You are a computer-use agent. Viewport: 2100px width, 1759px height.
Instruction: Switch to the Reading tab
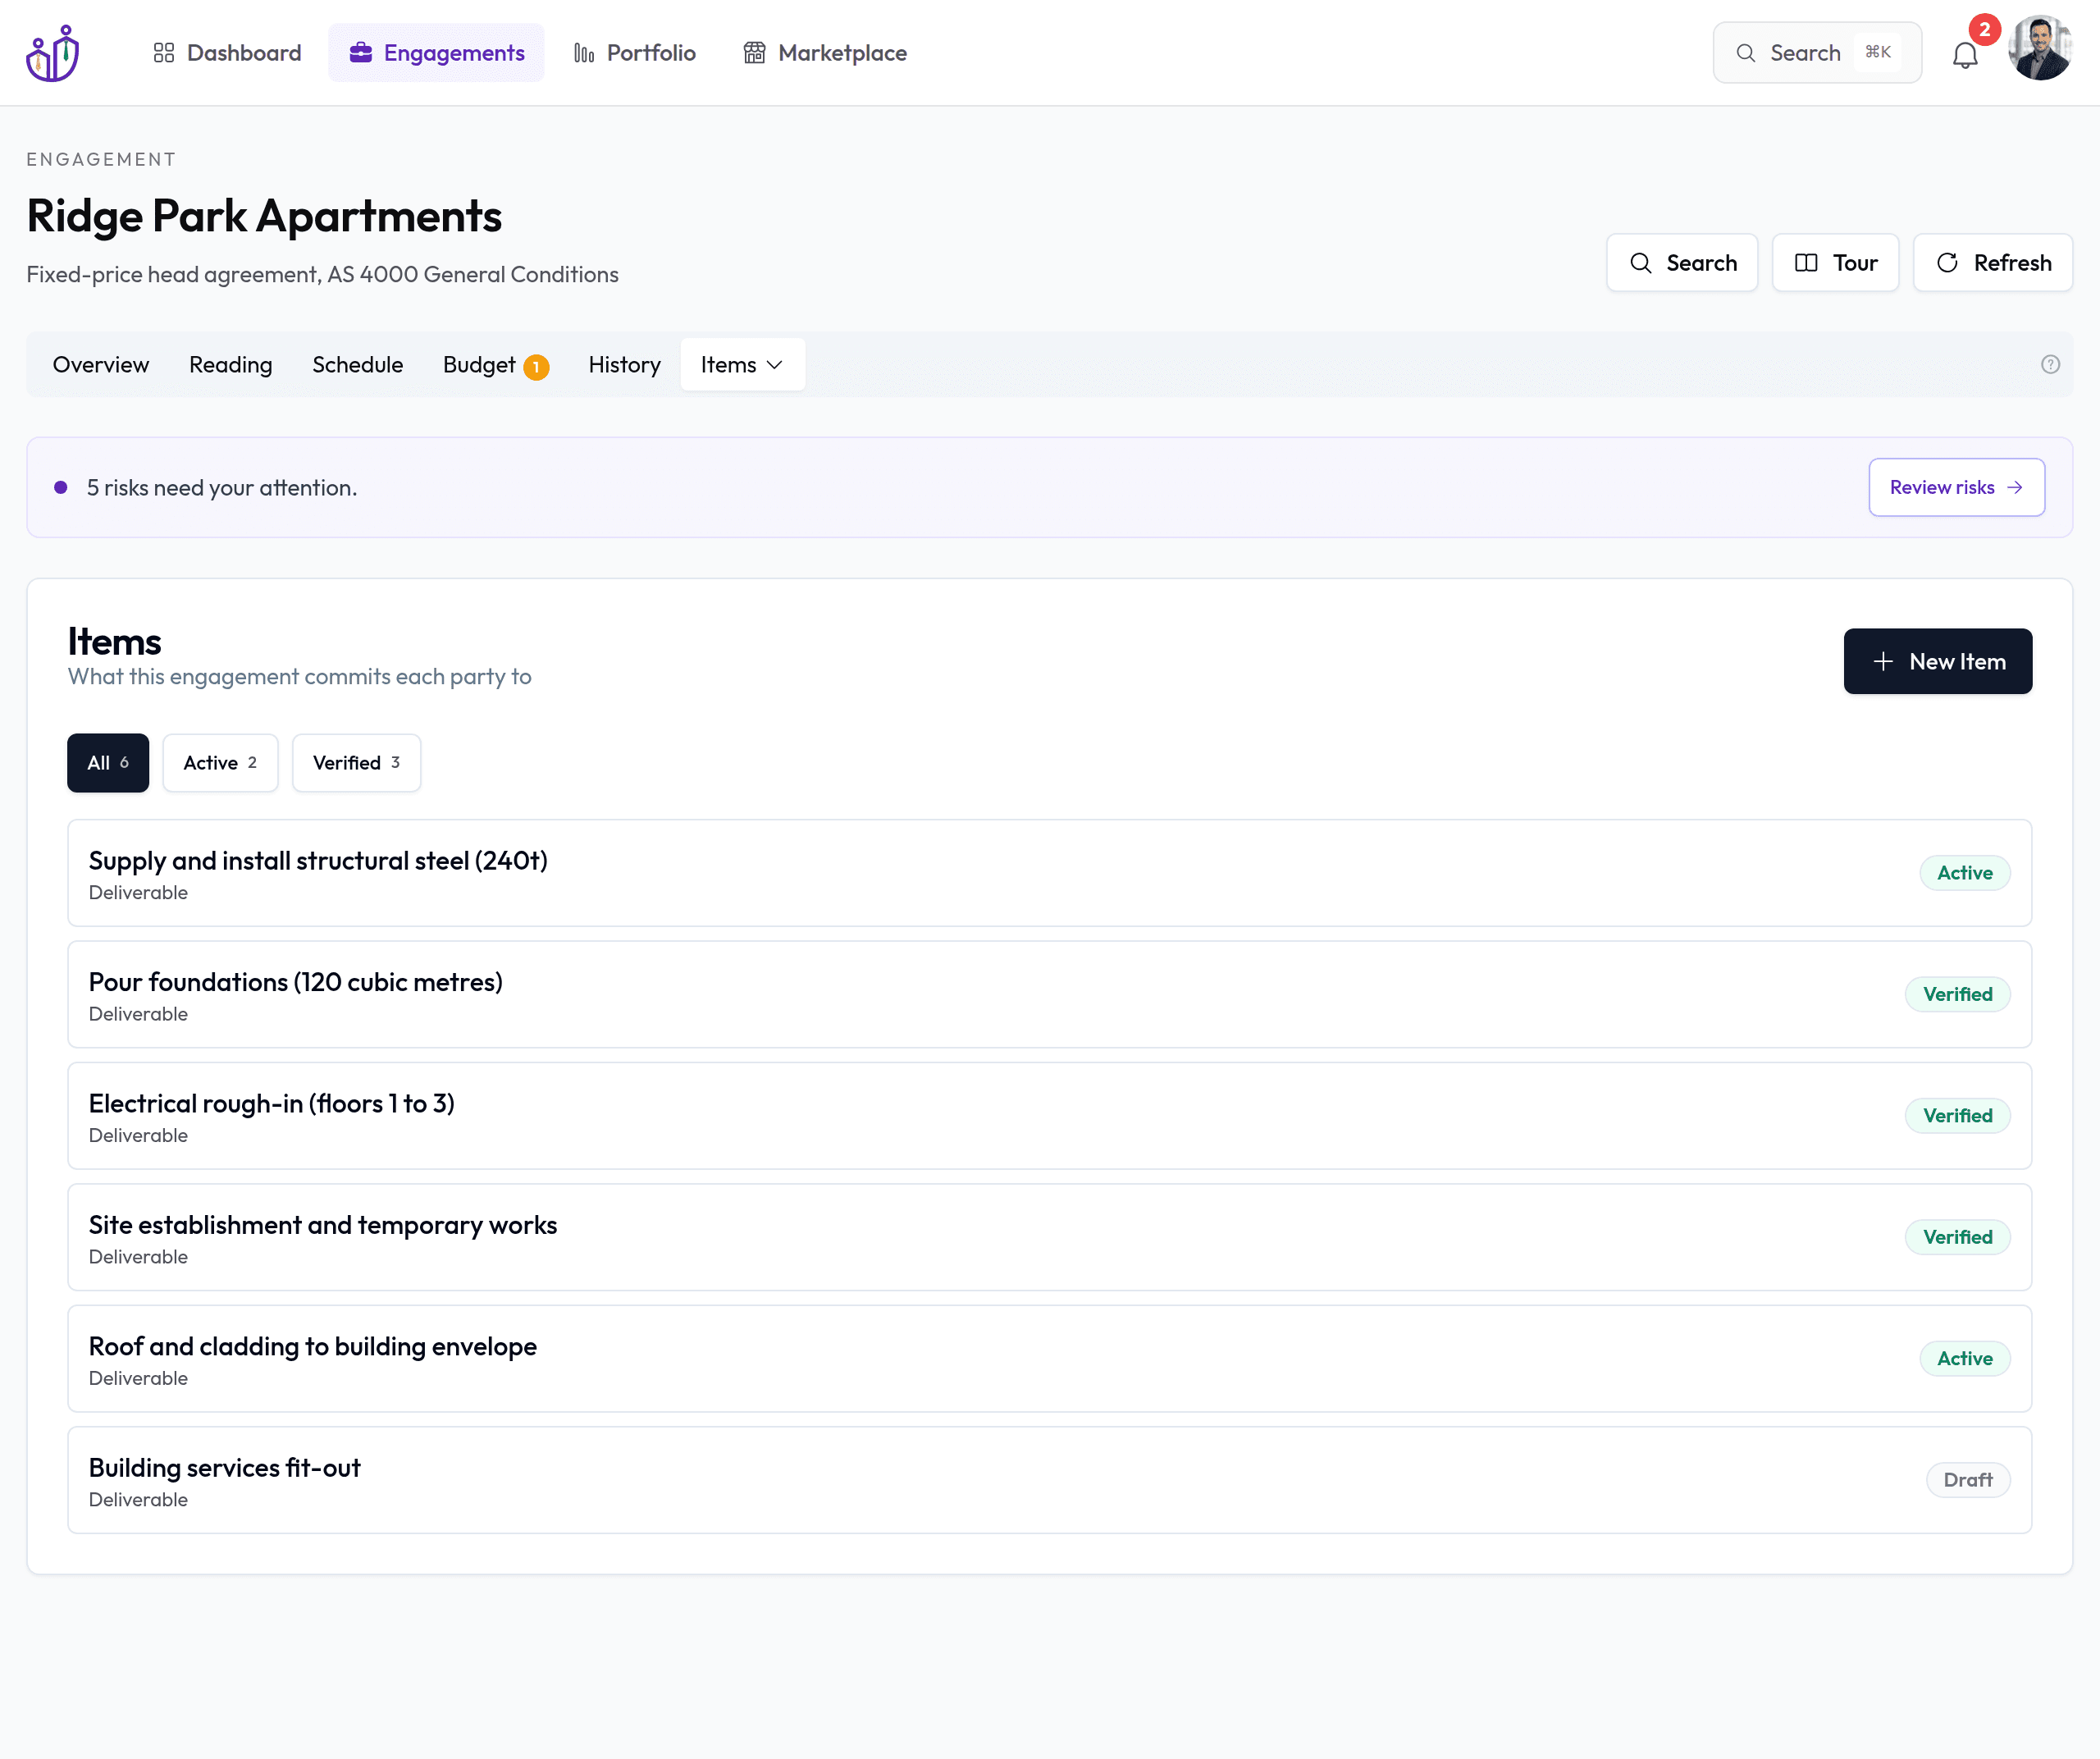(x=231, y=365)
